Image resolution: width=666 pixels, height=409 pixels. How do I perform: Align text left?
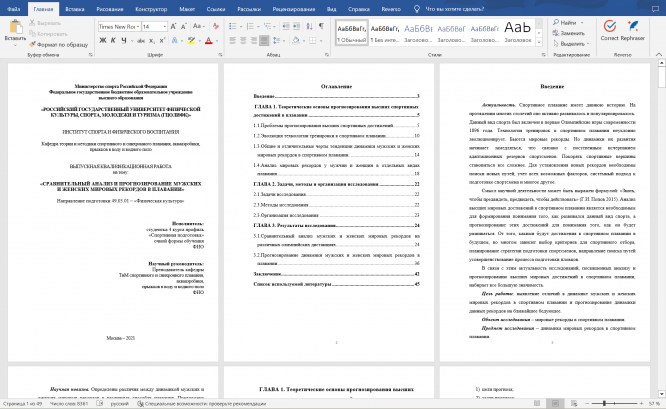(233, 41)
